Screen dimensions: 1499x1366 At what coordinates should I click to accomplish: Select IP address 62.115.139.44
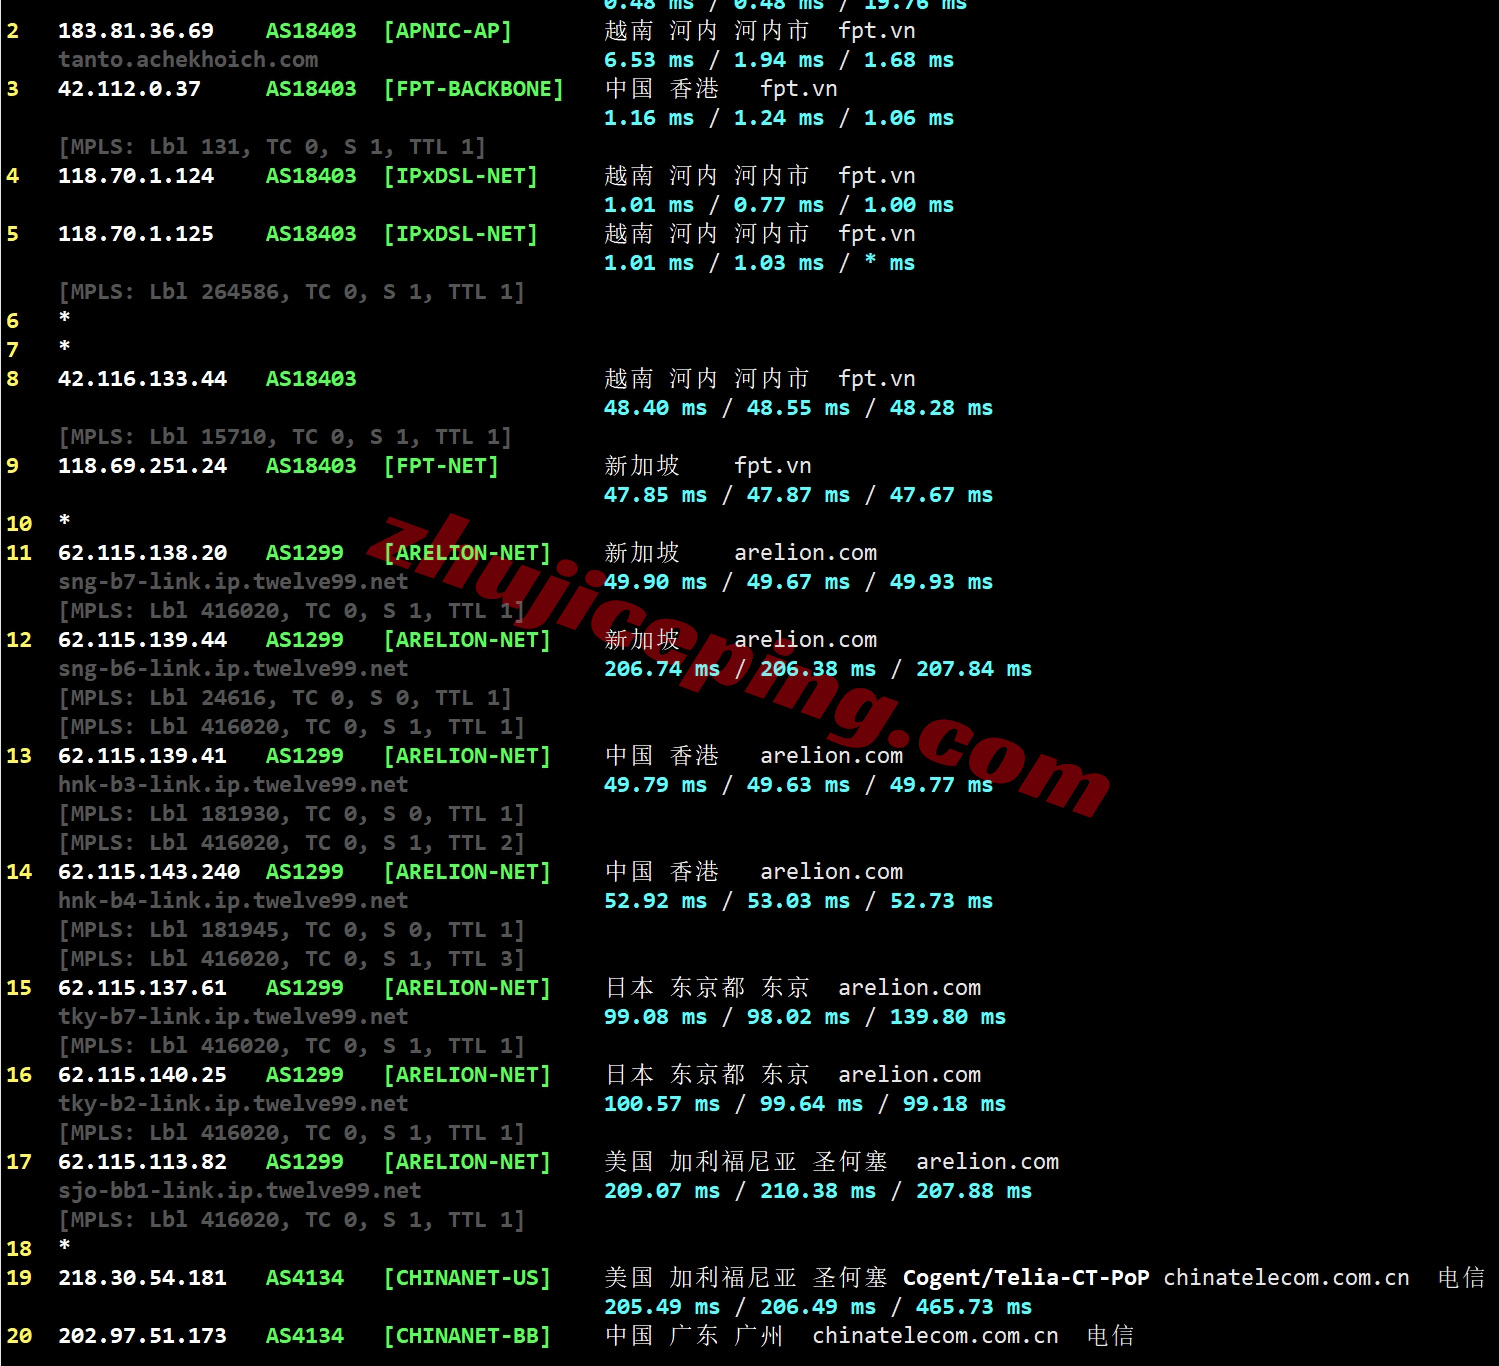point(142,640)
